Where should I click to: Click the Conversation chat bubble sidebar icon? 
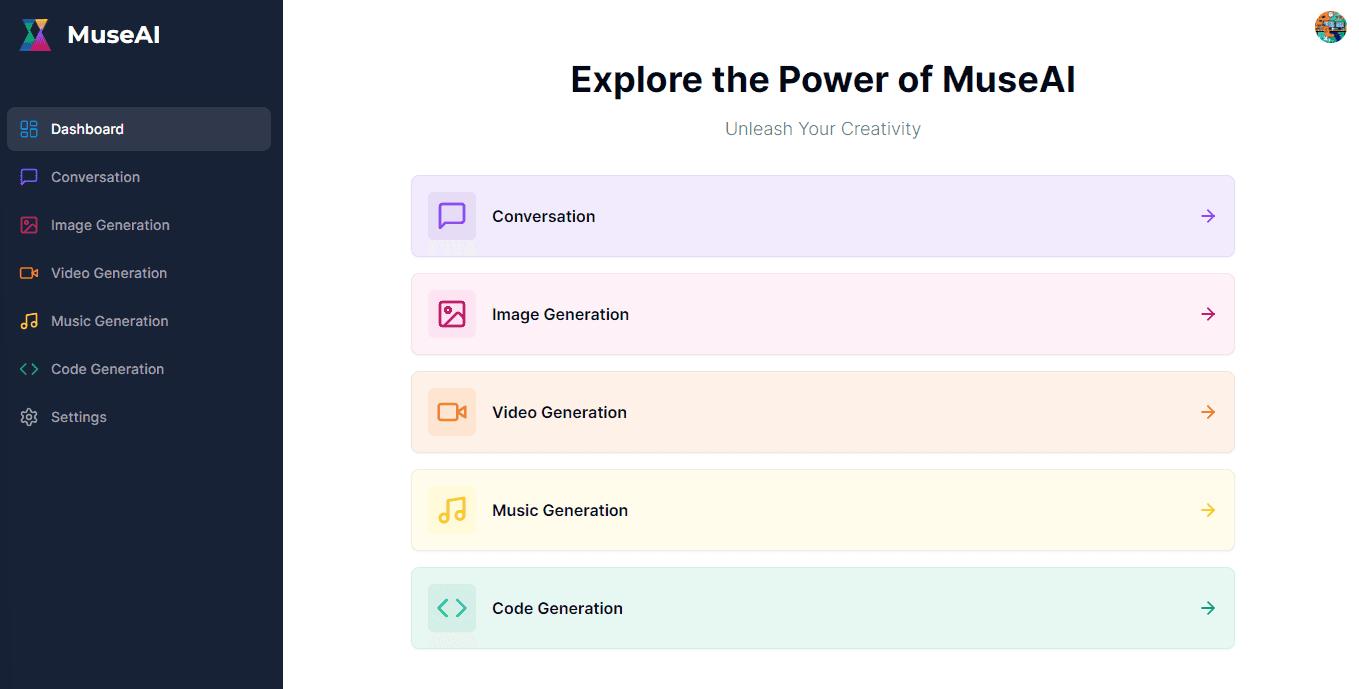coord(29,177)
